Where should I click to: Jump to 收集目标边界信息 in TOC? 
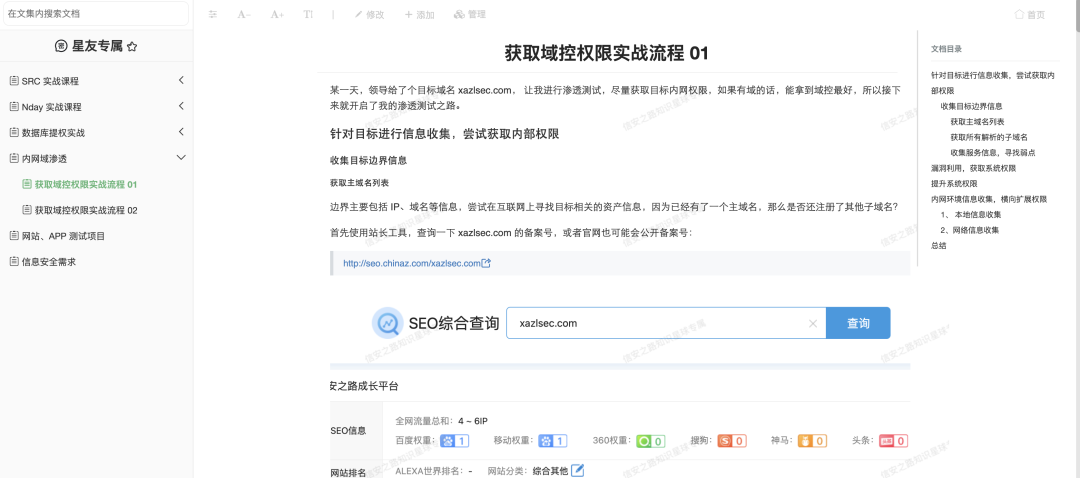pyautogui.click(x=971, y=106)
